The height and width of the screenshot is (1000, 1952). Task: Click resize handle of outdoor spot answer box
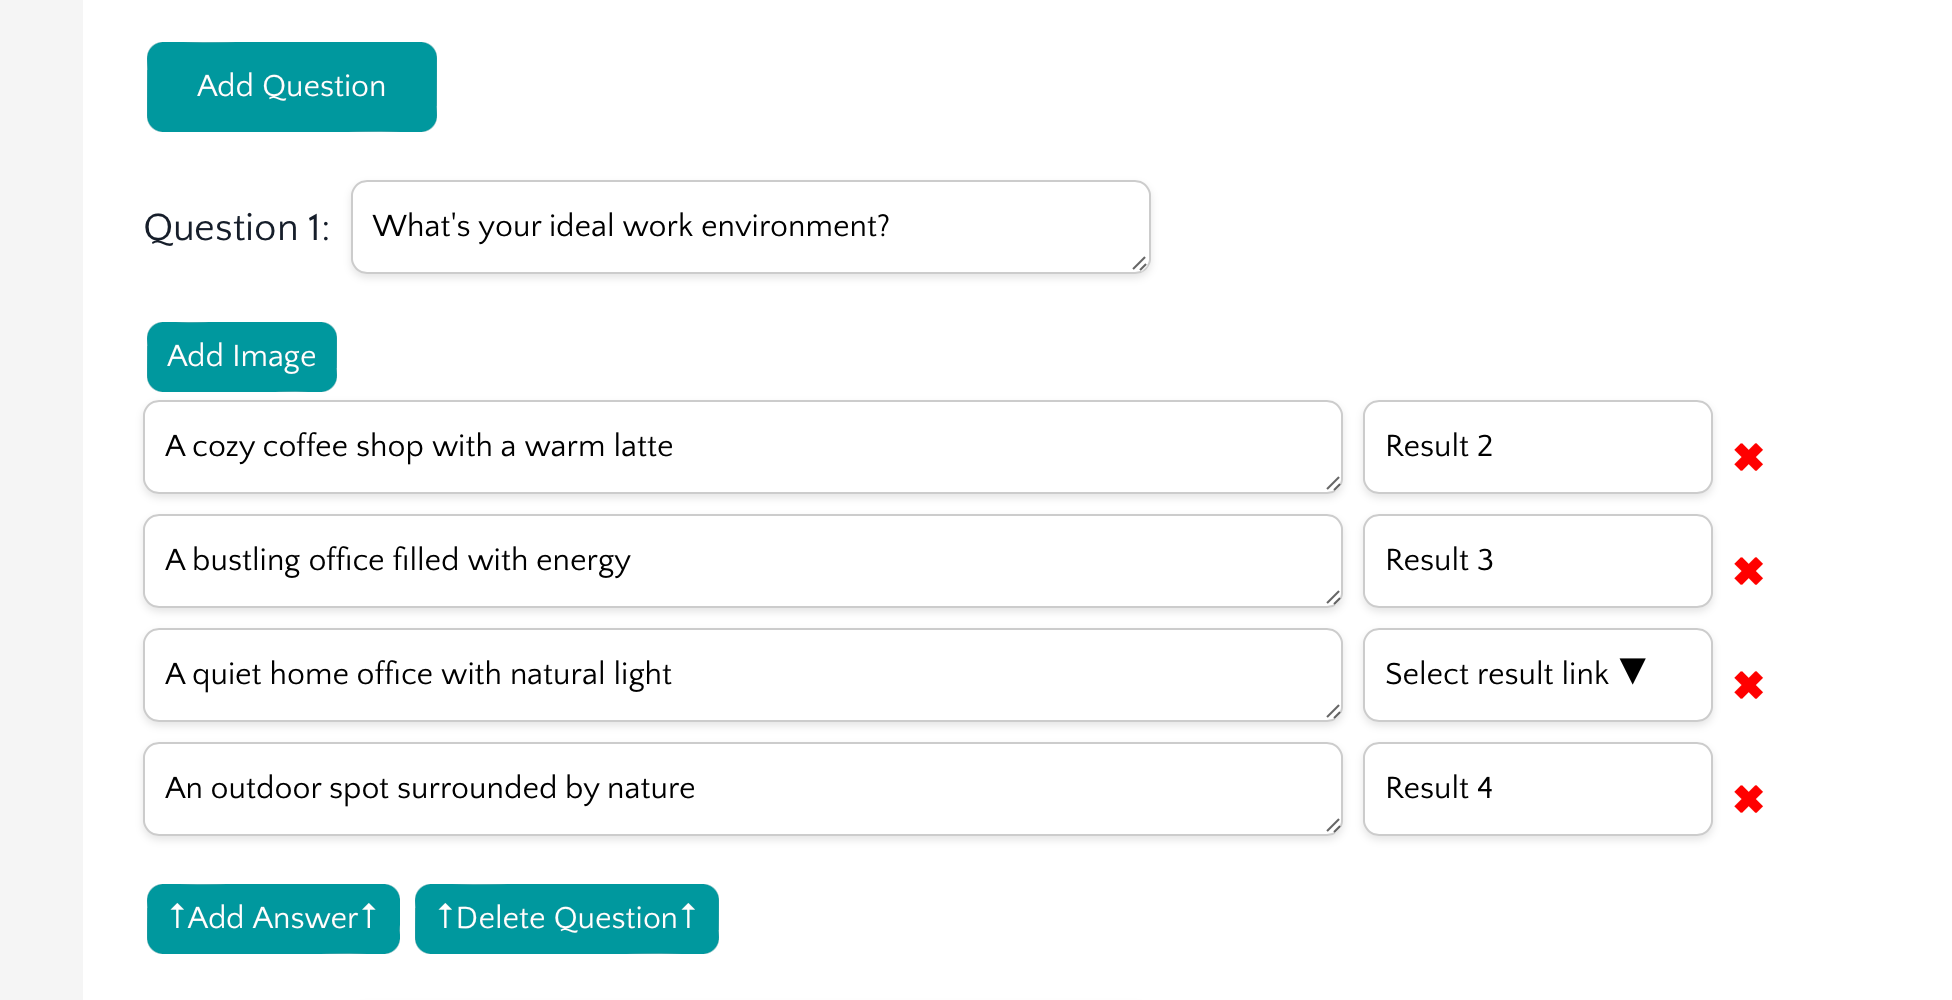(1332, 825)
